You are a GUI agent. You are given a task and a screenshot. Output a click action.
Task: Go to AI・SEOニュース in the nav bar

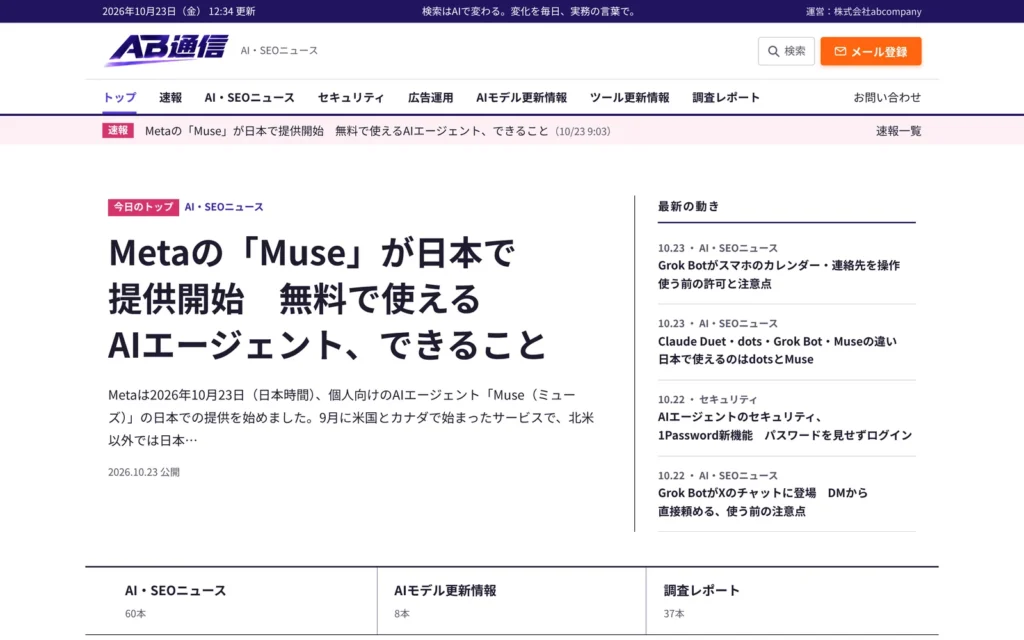(249, 97)
